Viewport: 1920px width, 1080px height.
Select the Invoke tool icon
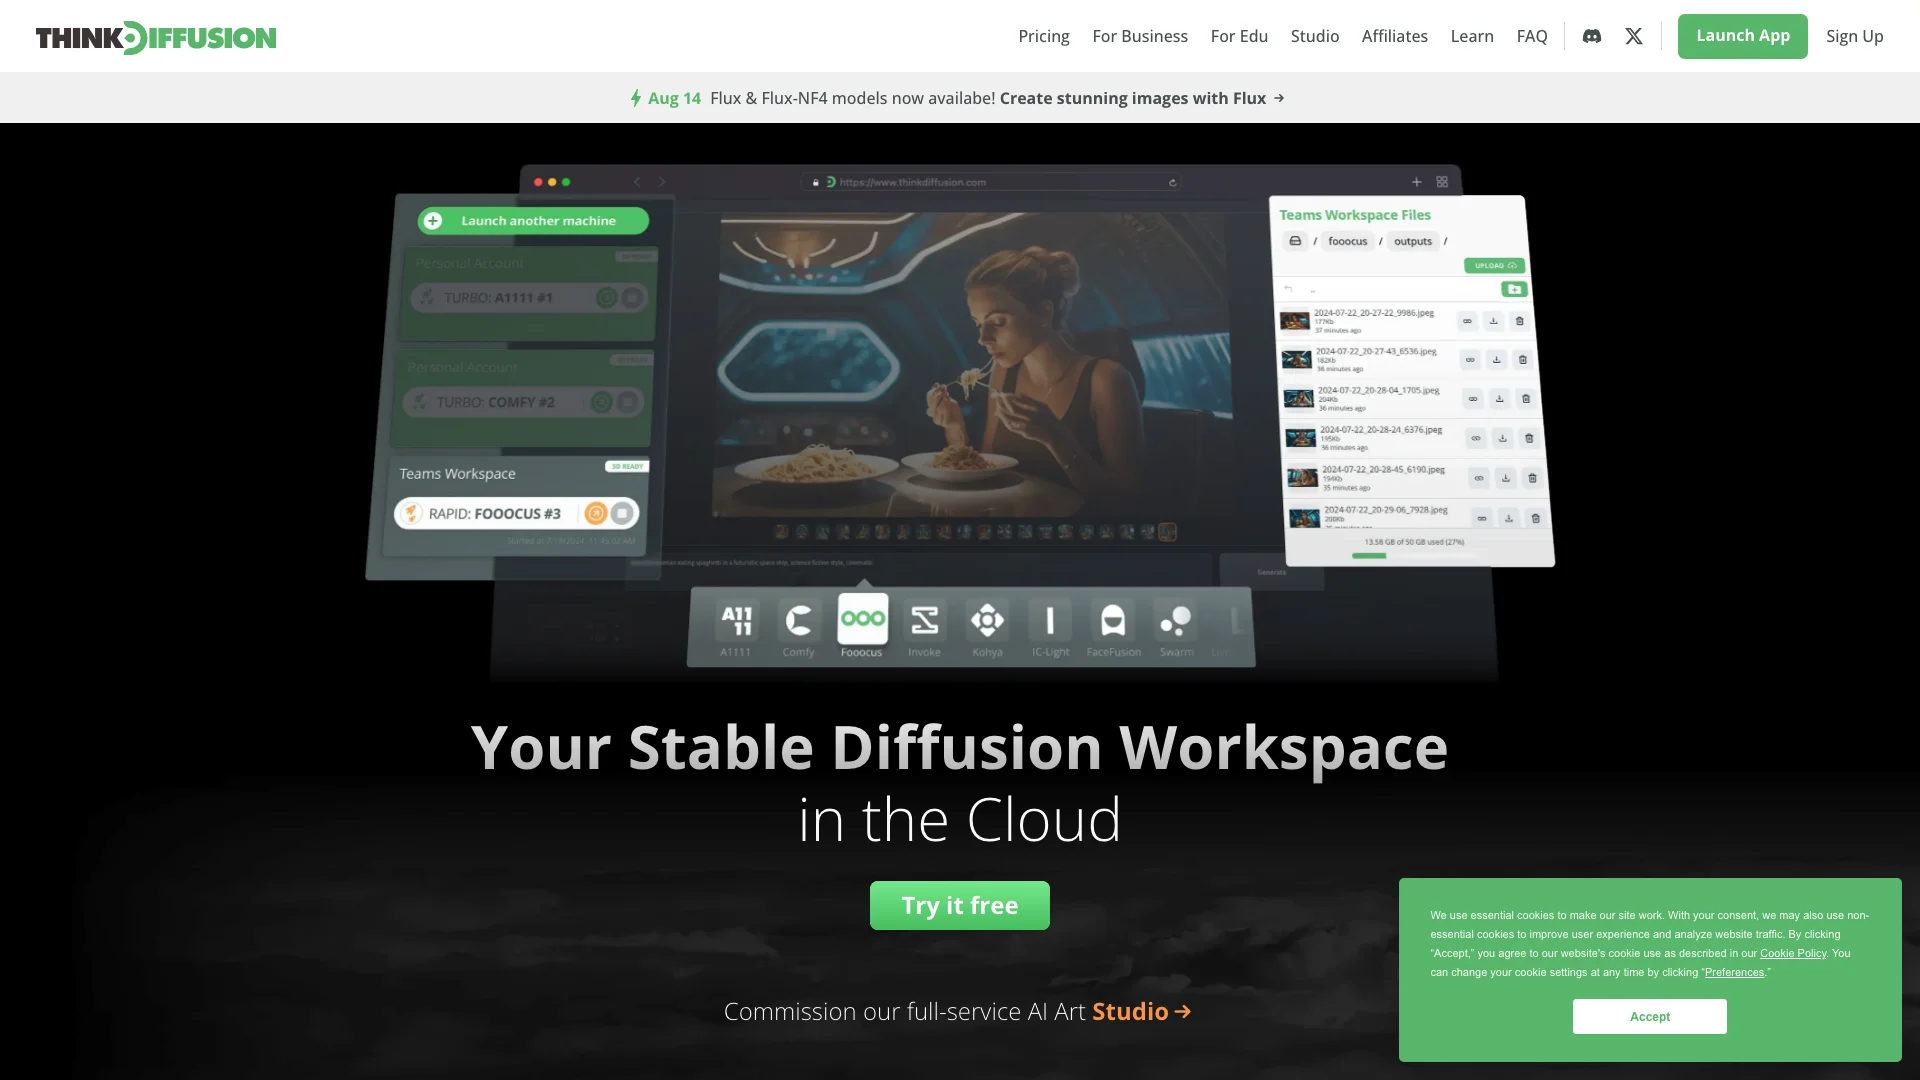tap(924, 620)
